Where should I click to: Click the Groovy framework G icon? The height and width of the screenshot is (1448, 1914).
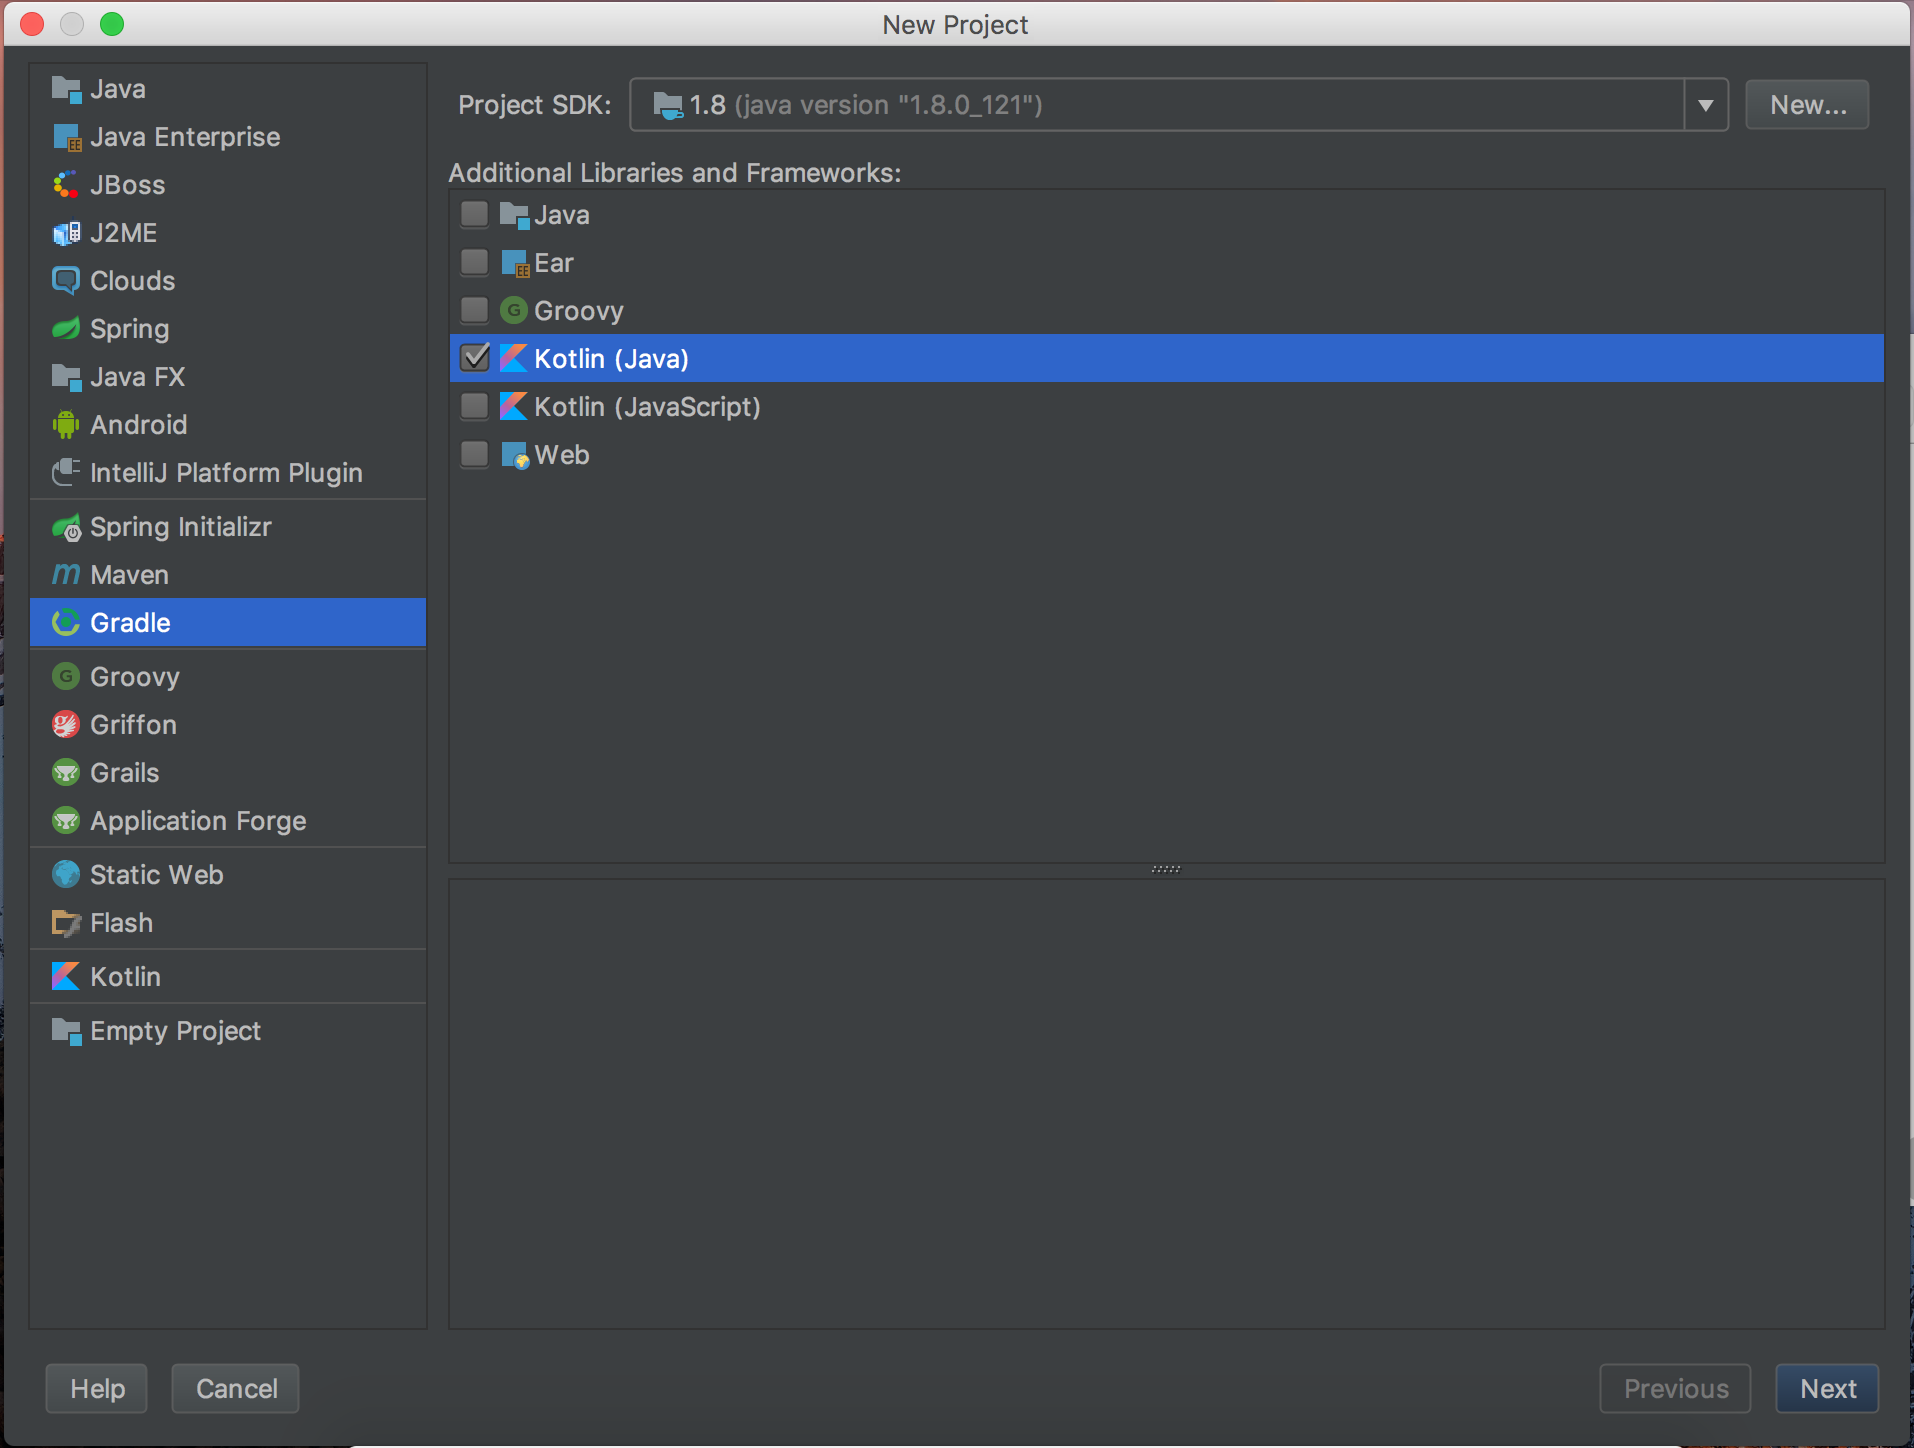click(x=514, y=310)
